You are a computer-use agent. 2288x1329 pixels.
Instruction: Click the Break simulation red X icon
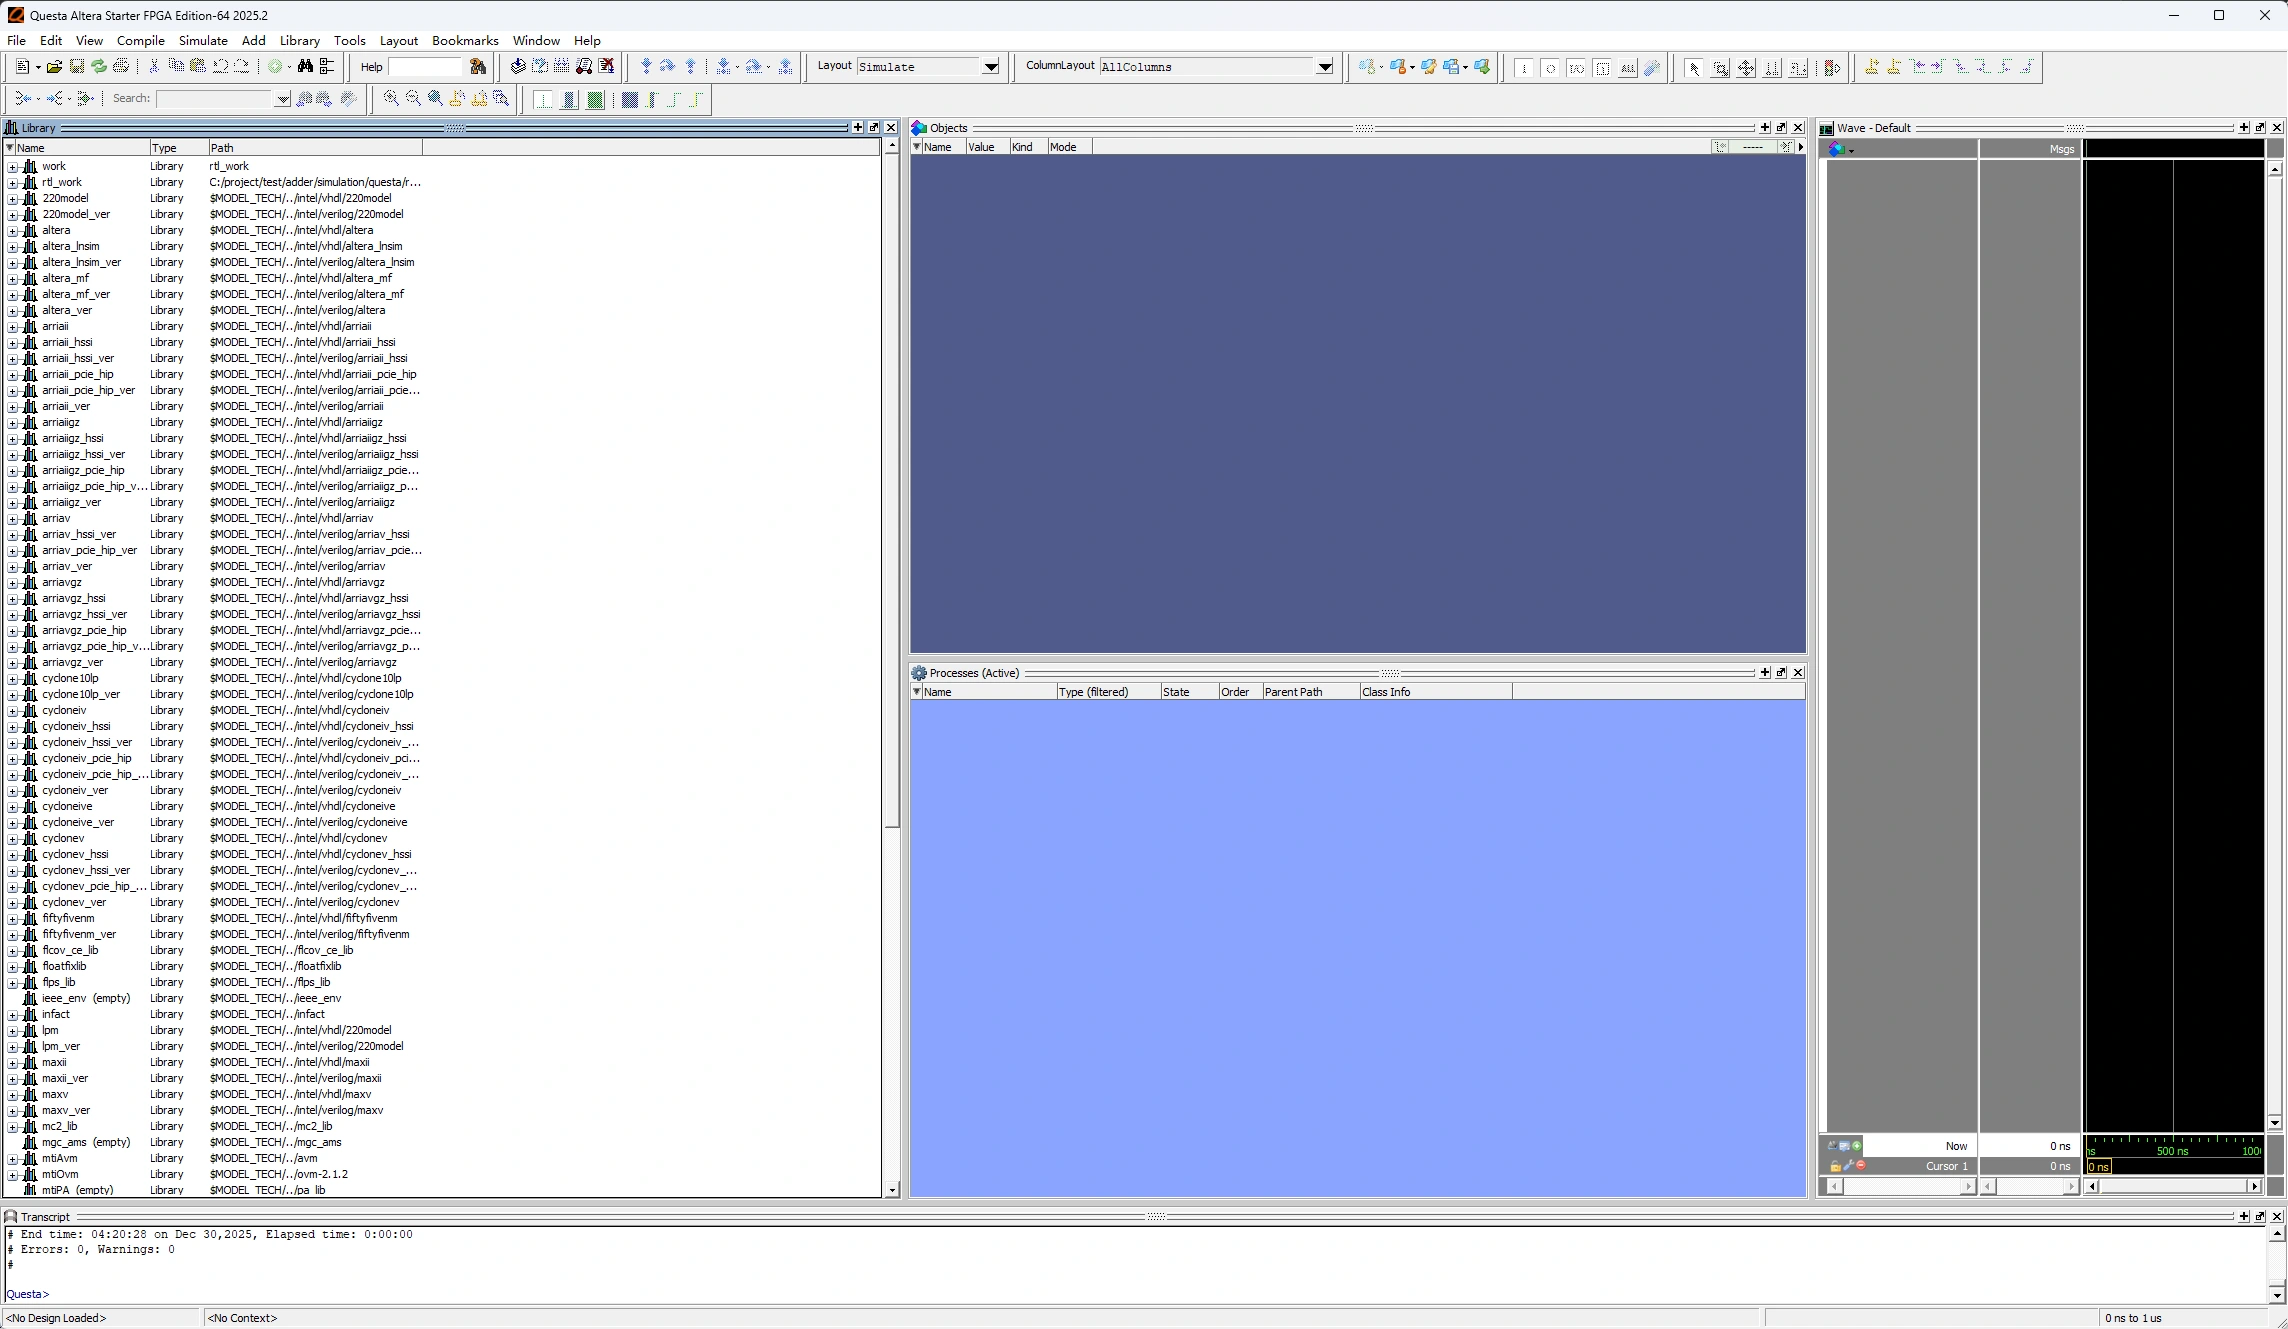606,67
